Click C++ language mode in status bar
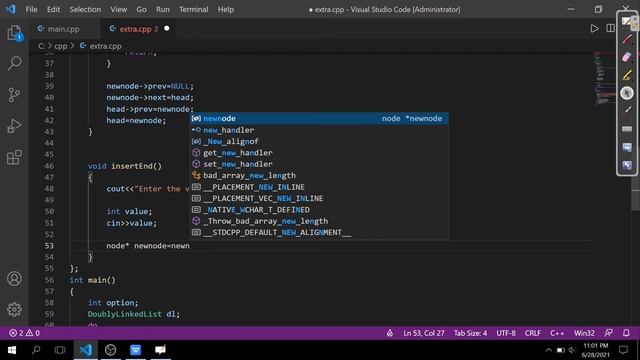The image size is (640, 360). (x=557, y=333)
